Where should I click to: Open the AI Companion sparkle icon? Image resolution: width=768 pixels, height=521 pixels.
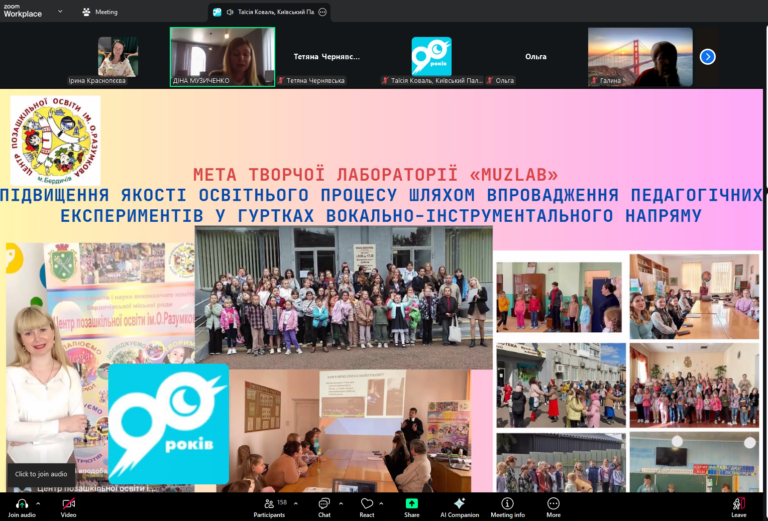(459, 504)
